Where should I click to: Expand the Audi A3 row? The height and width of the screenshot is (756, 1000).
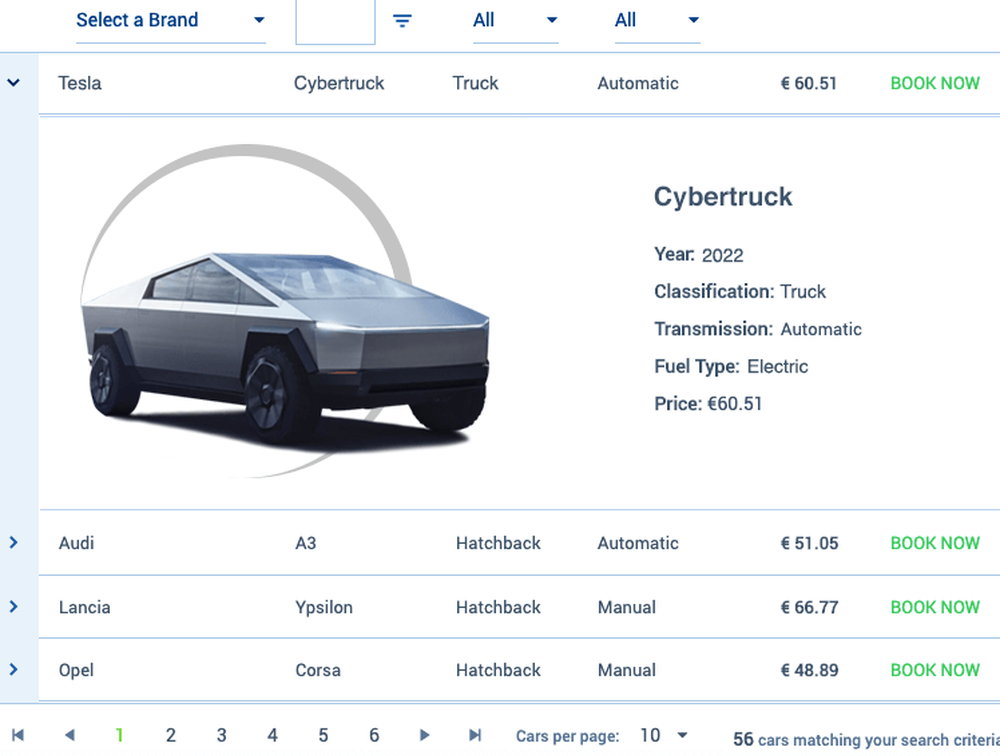tap(13, 542)
